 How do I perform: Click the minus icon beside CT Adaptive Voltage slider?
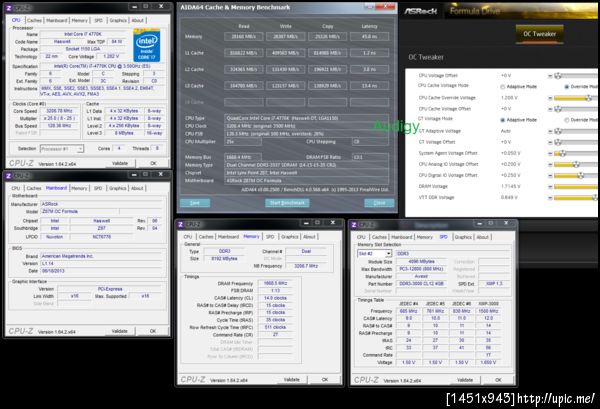click(550, 131)
